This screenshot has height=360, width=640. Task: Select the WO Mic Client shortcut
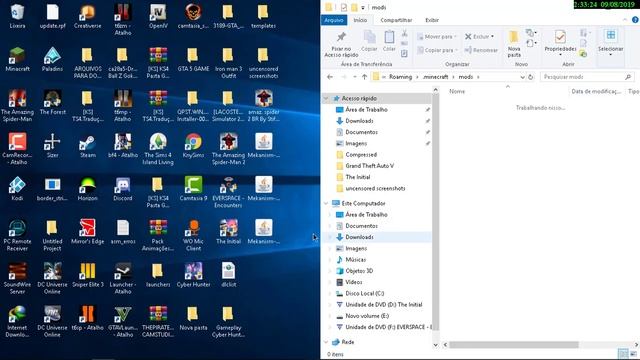pyautogui.click(x=193, y=235)
